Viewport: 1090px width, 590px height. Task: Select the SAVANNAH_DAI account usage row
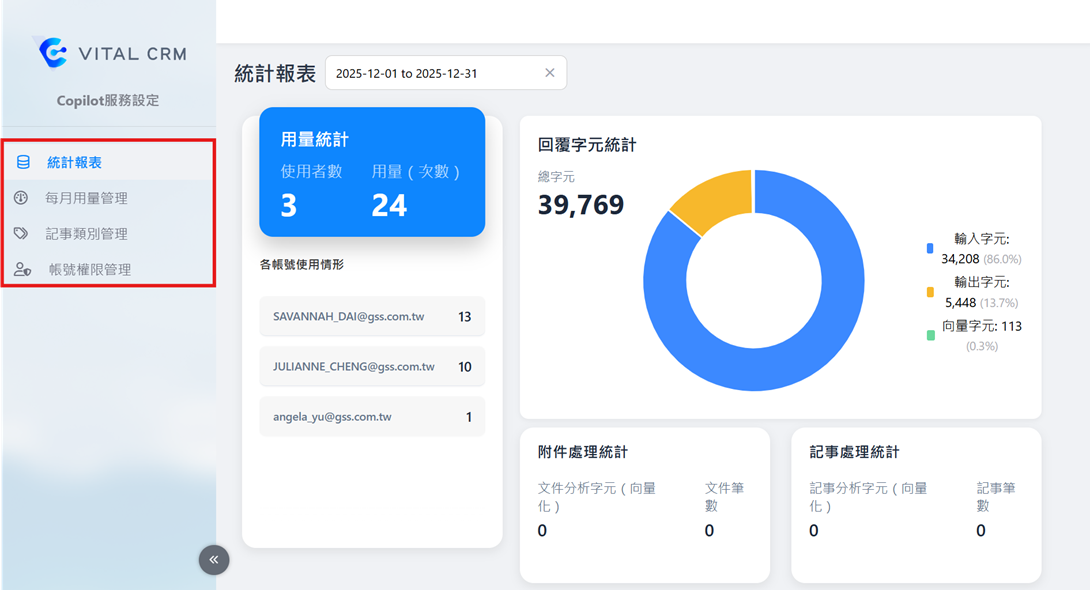(371, 316)
